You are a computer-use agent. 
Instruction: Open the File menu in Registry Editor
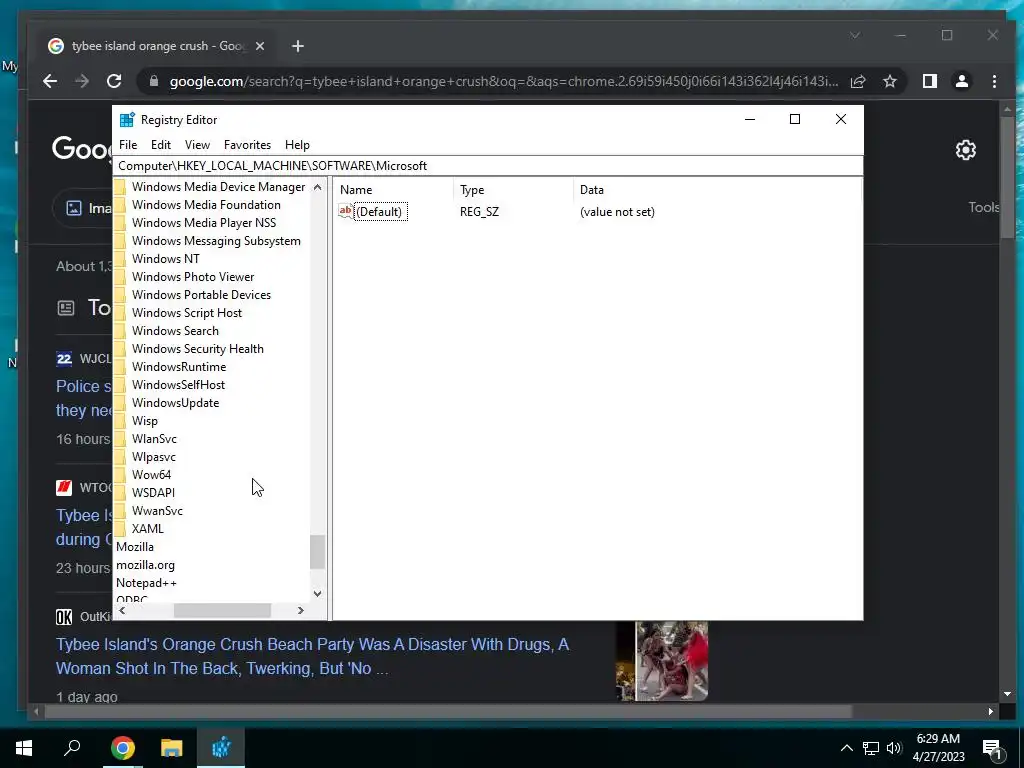[x=128, y=145]
